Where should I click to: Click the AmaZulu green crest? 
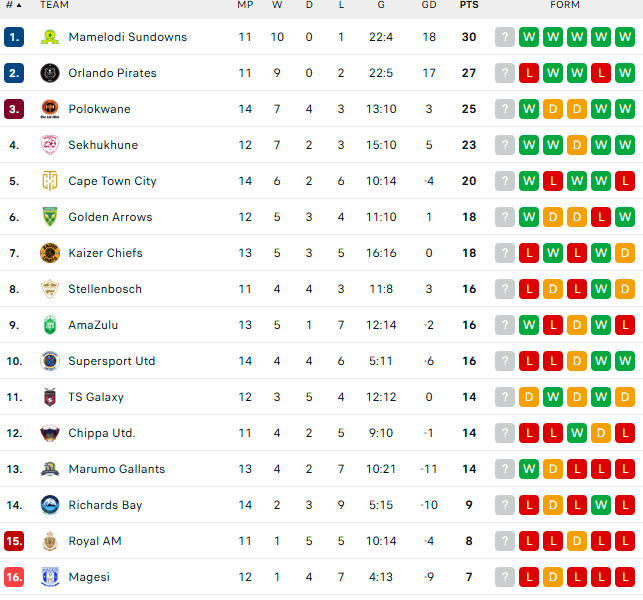(49, 325)
